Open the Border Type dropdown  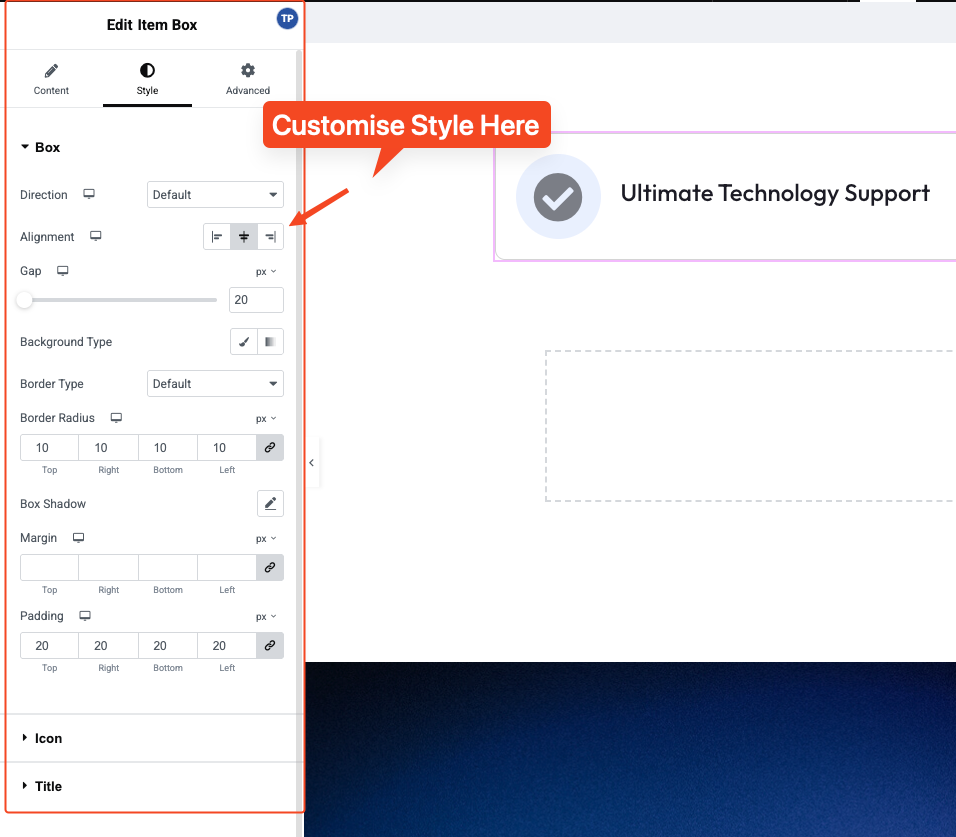215,384
